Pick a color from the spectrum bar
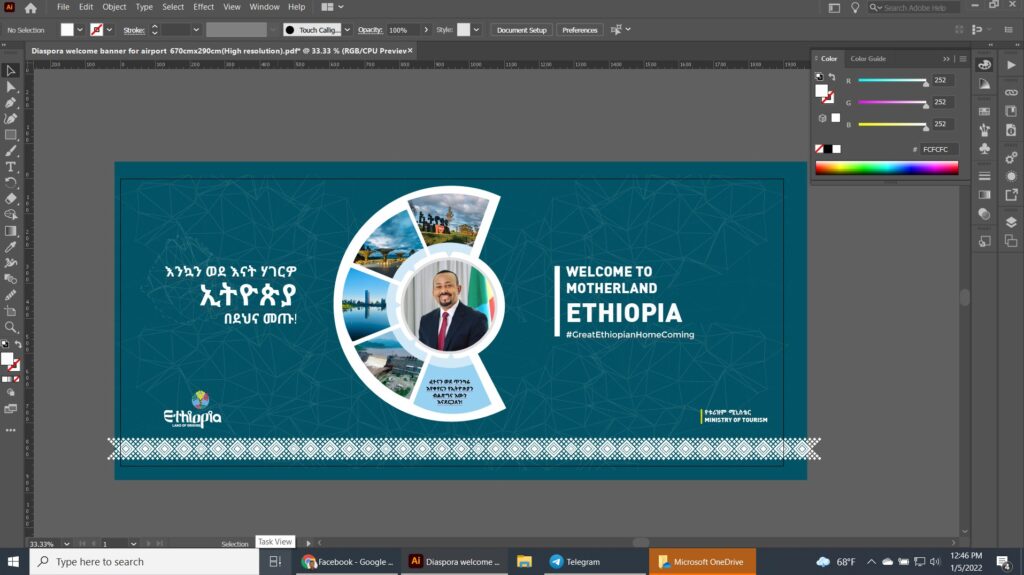Viewport: 1024px width, 575px height. point(887,168)
